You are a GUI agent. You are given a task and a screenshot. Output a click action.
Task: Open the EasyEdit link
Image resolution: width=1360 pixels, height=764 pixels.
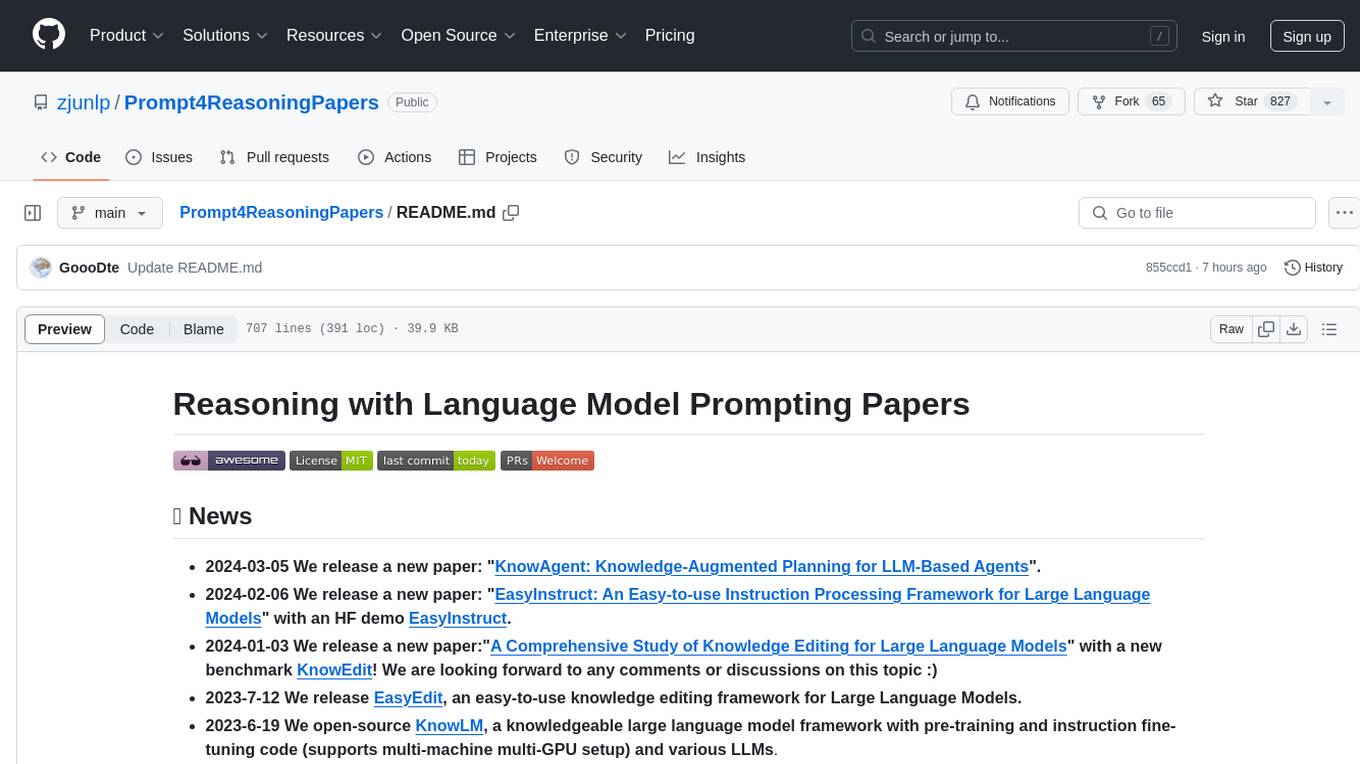tap(408, 698)
